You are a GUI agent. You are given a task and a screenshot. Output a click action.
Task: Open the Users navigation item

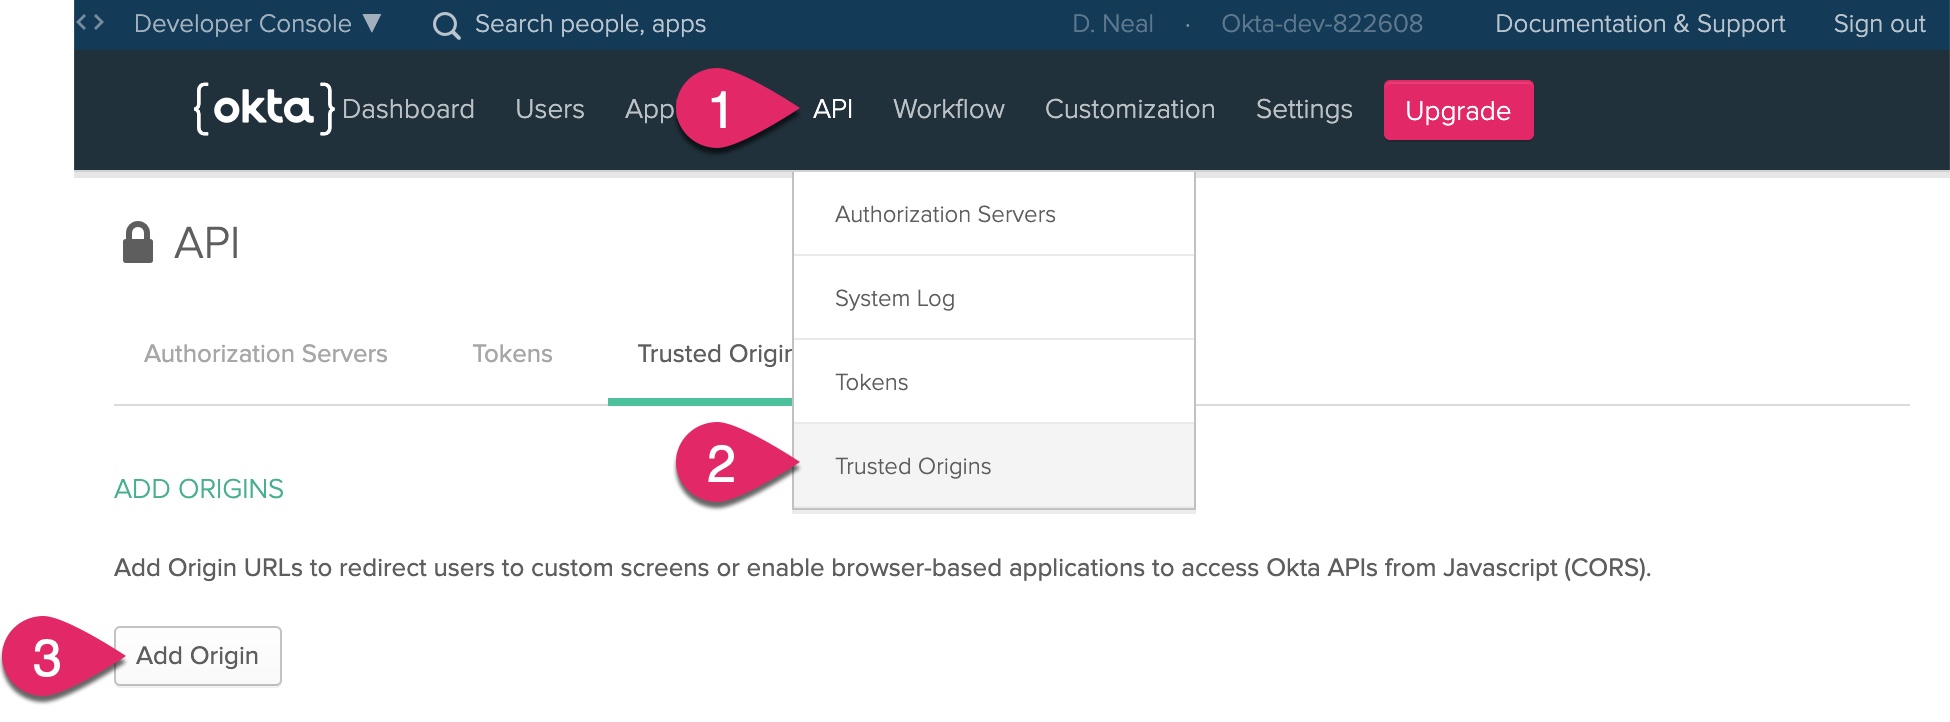[549, 109]
